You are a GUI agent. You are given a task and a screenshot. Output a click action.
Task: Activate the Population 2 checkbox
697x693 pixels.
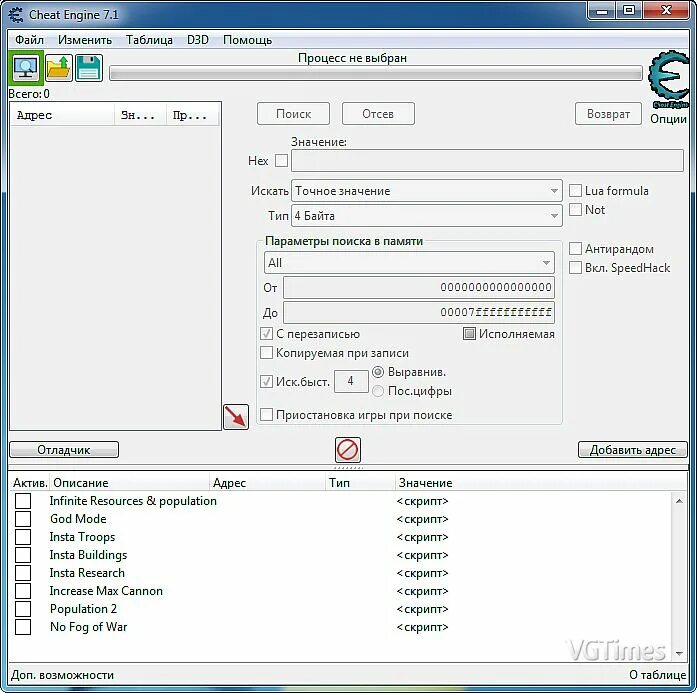(x=23, y=609)
